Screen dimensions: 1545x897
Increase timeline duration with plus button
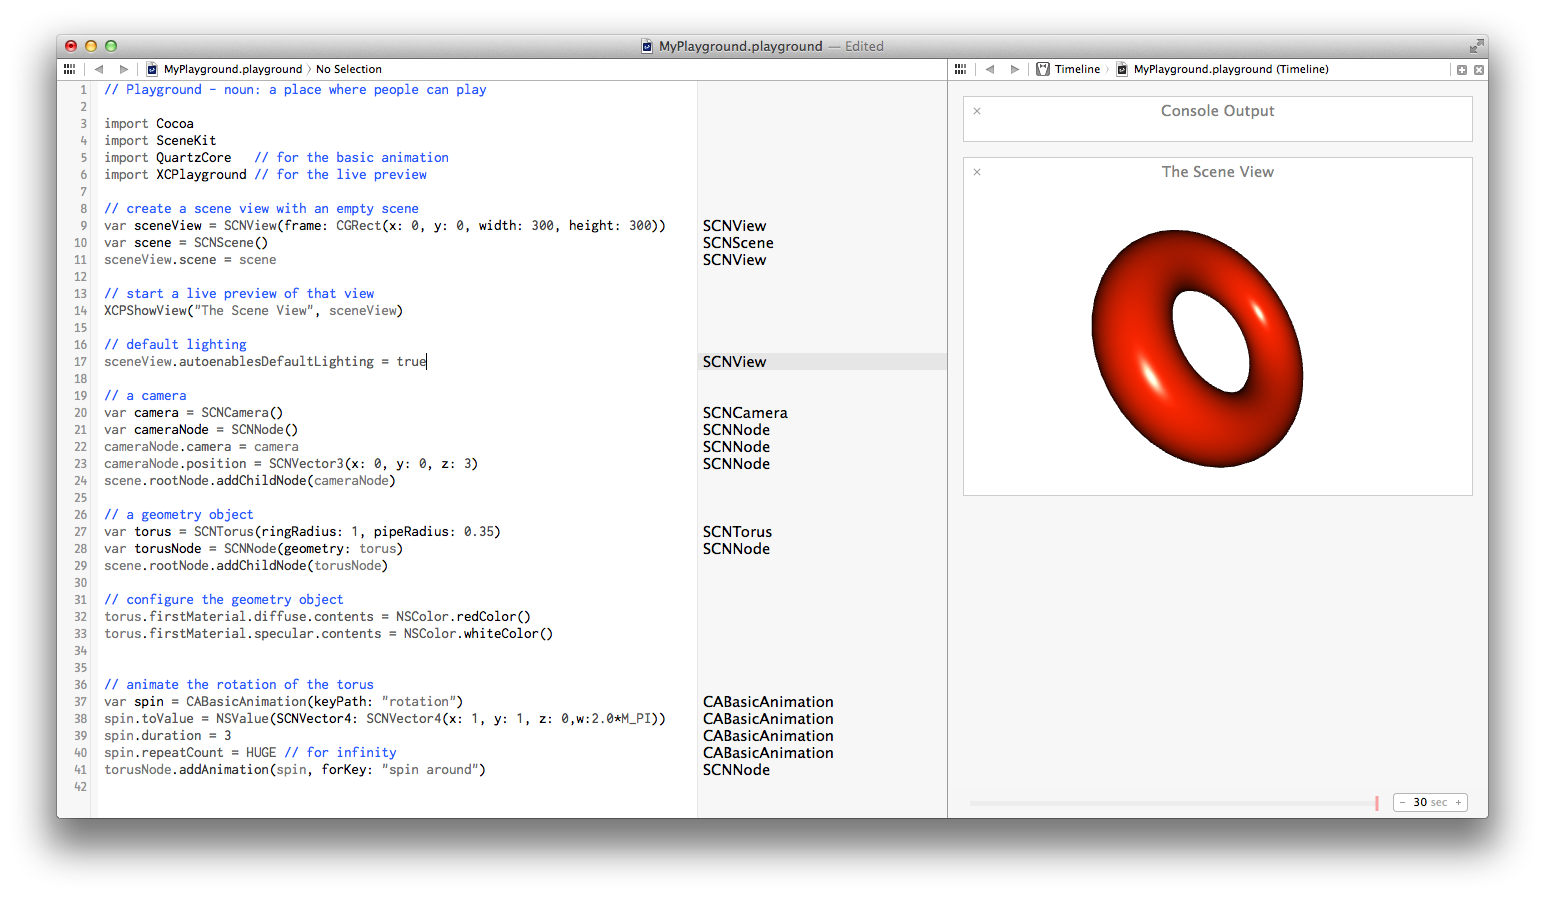click(1458, 802)
